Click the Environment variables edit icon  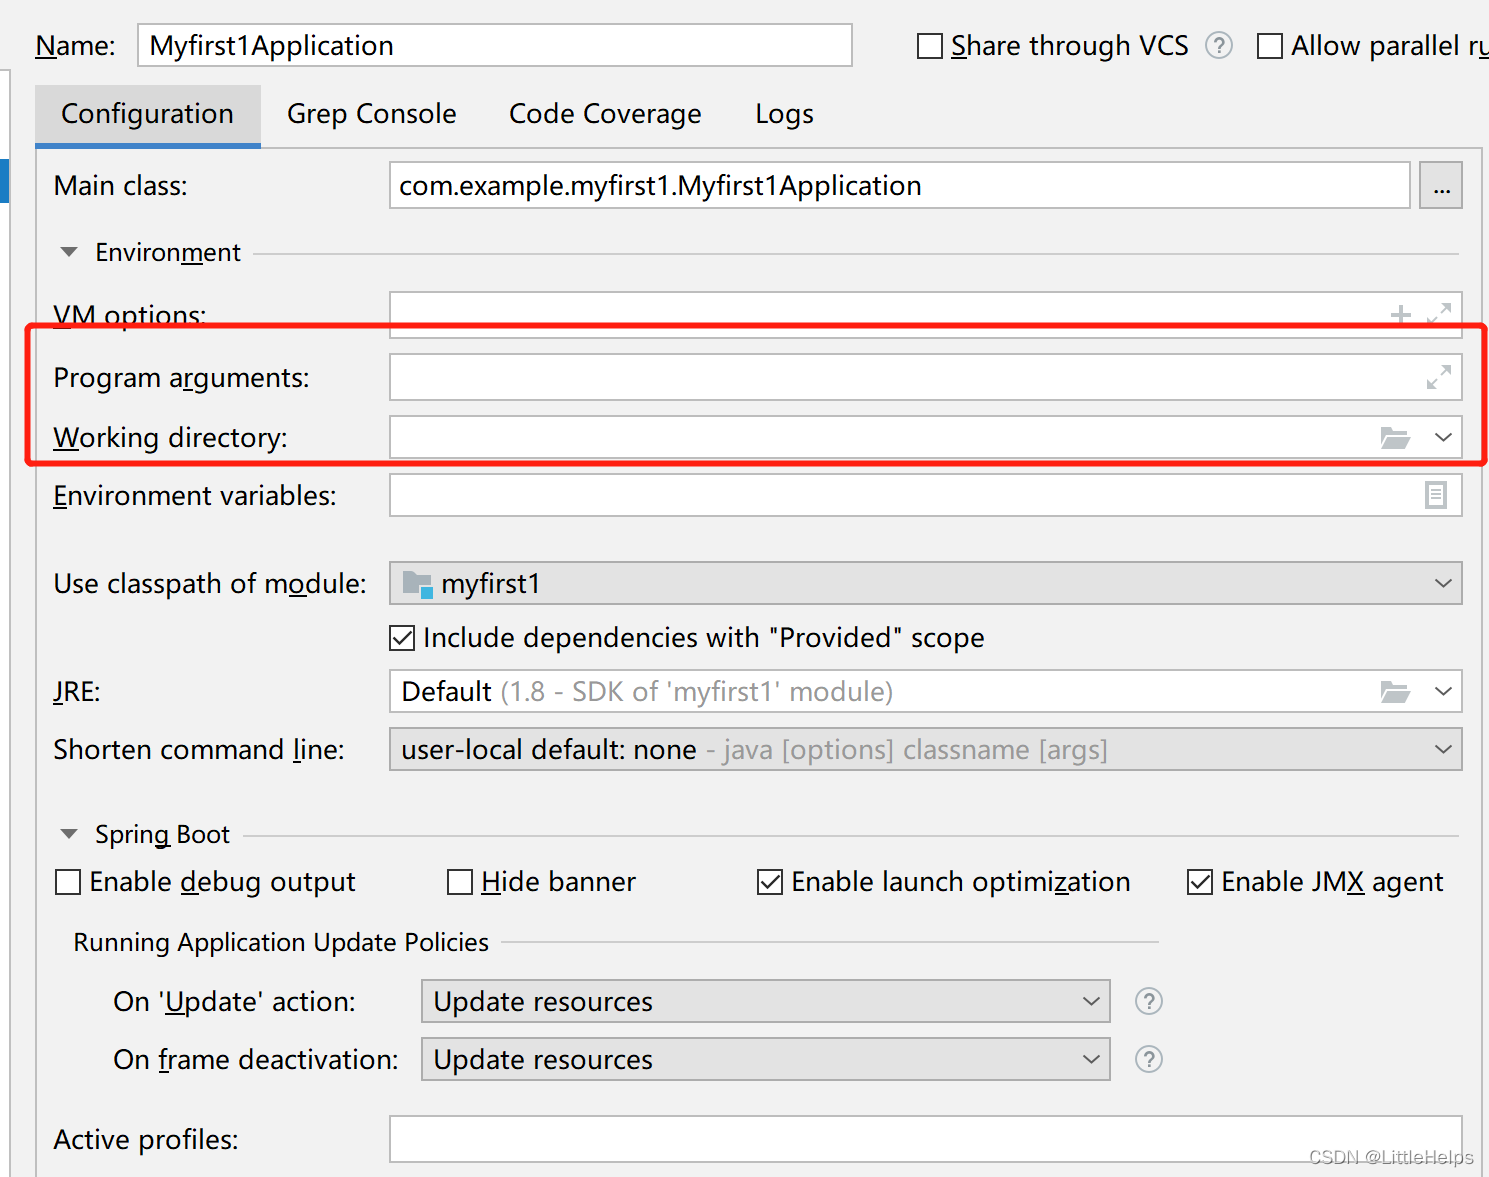(1437, 495)
